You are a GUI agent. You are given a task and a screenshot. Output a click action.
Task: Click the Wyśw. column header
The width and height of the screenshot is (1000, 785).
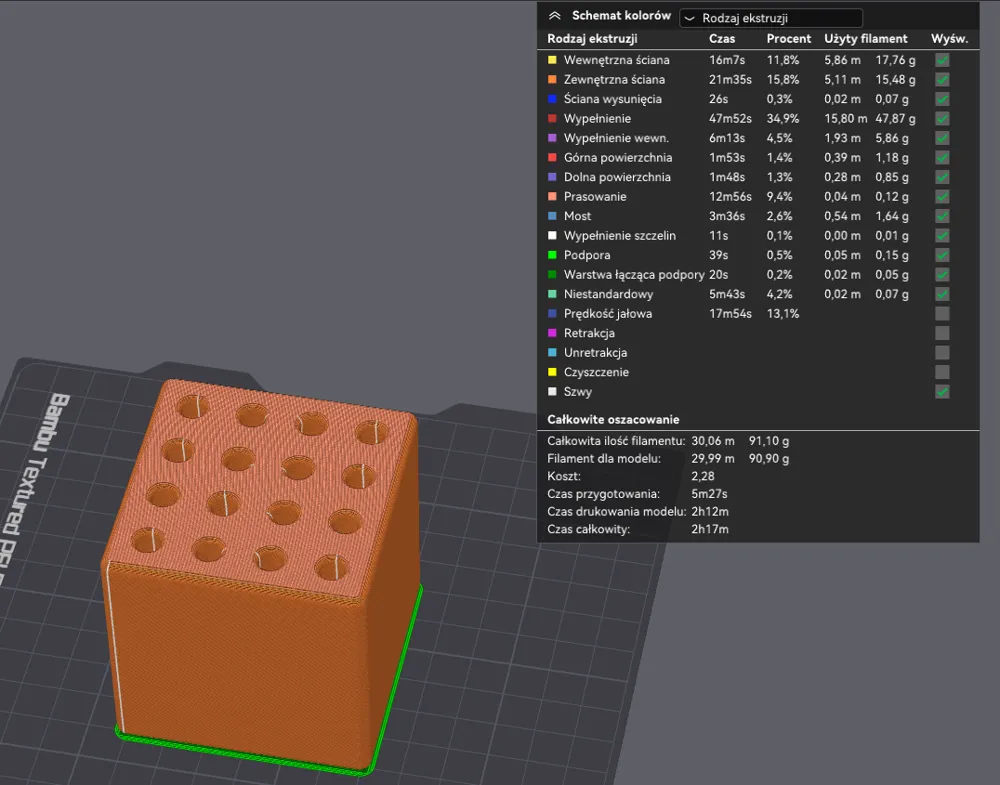[x=949, y=39]
